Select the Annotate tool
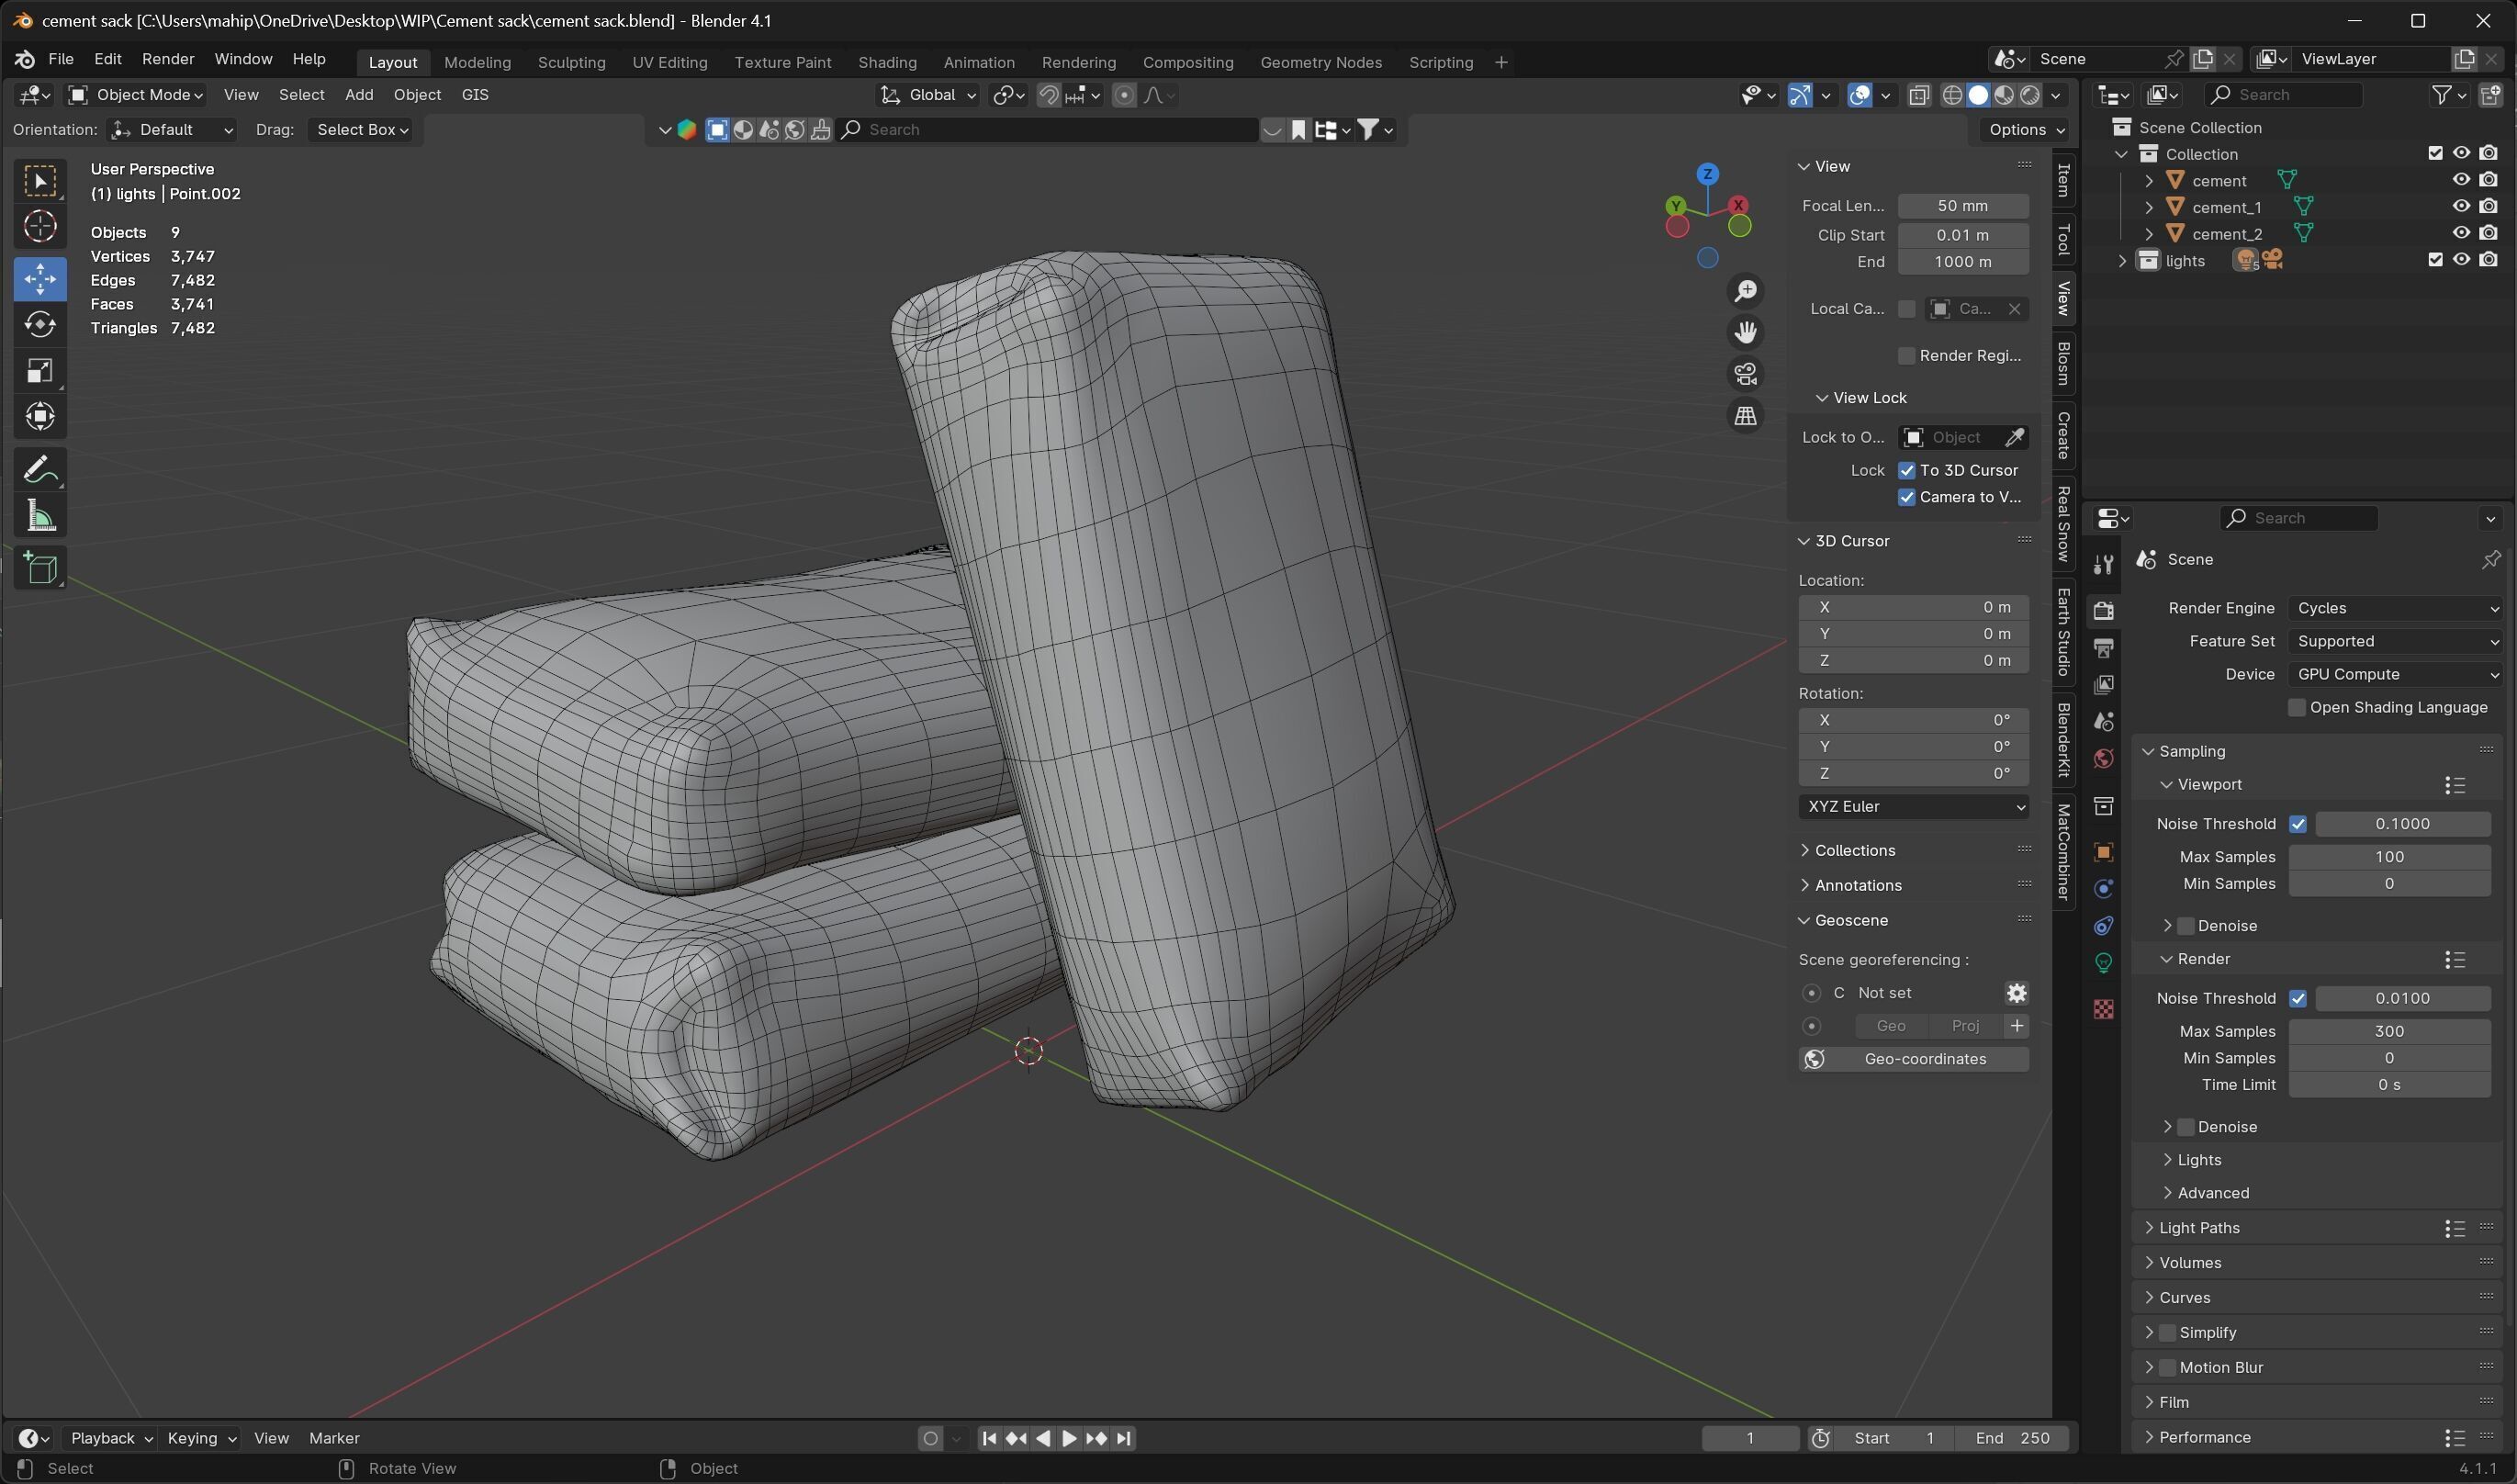The height and width of the screenshot is (1484, 2517). point(40,469)
